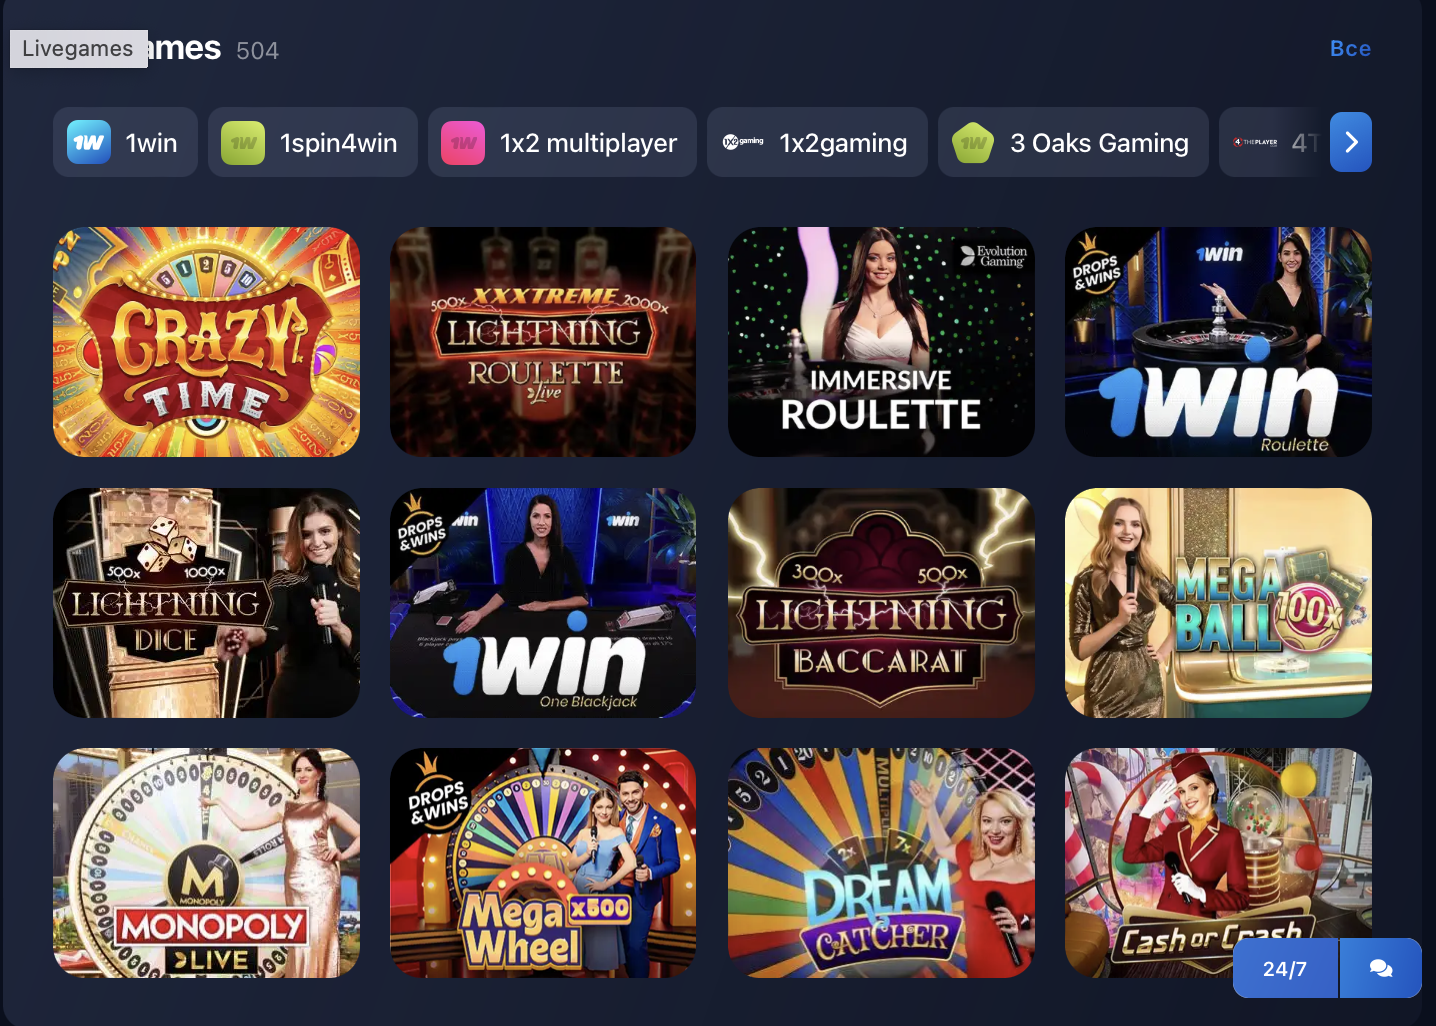Click the blue 1win provider logo icon

(88, 143)
